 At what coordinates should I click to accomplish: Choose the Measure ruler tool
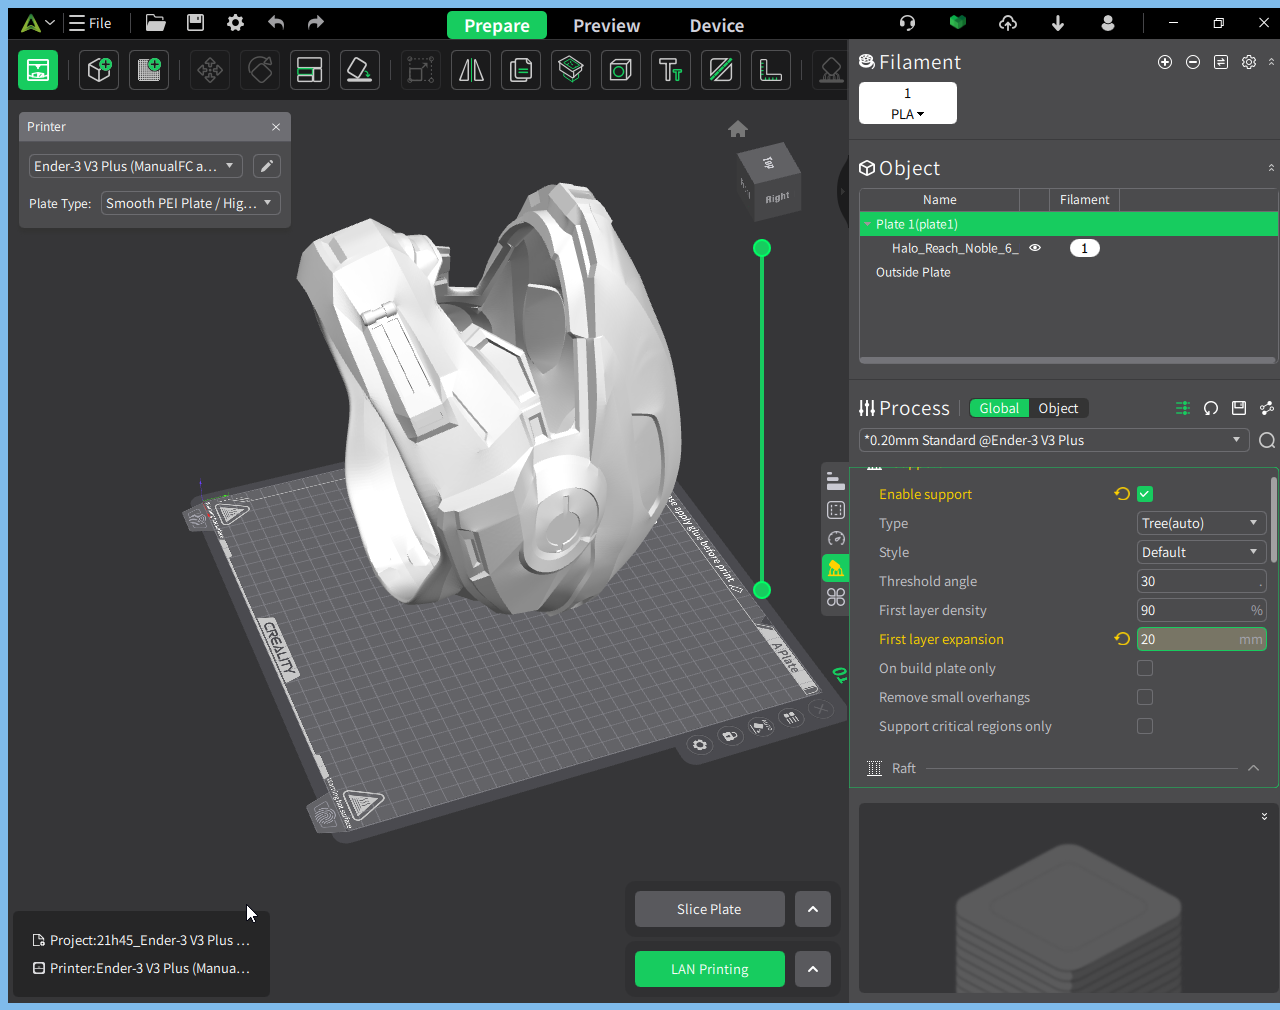tap(770, 70)
